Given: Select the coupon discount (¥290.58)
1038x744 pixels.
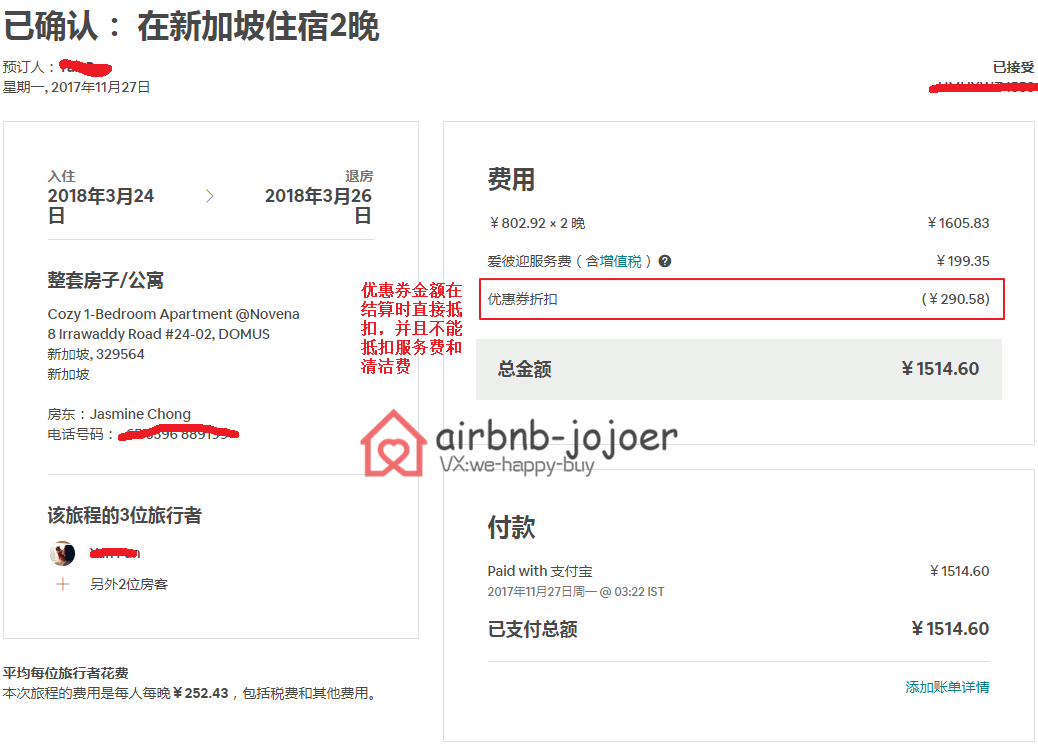Looking at the screenshot, I should [x=955, y=299].
